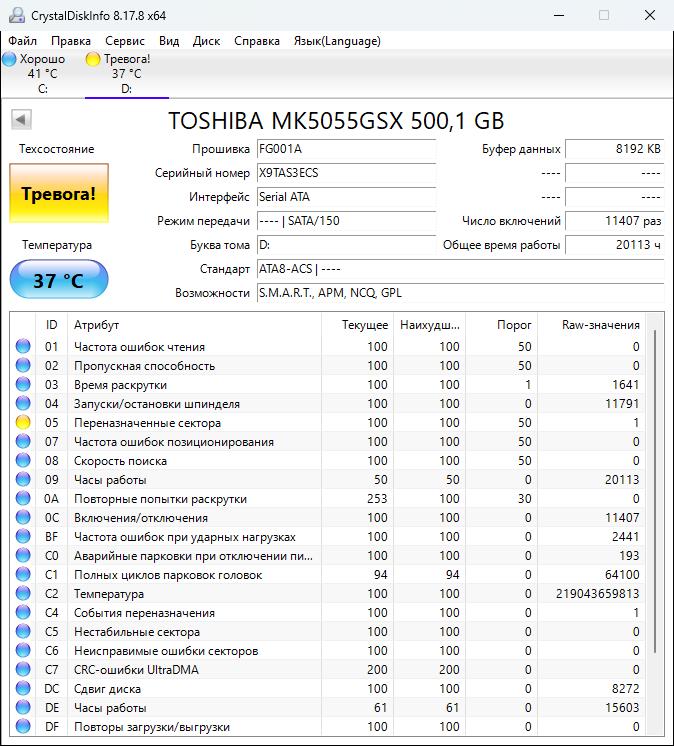Click the CrystalDiskInfo app icon in title bar
This screenshot has width=674, height=746.
17,15
